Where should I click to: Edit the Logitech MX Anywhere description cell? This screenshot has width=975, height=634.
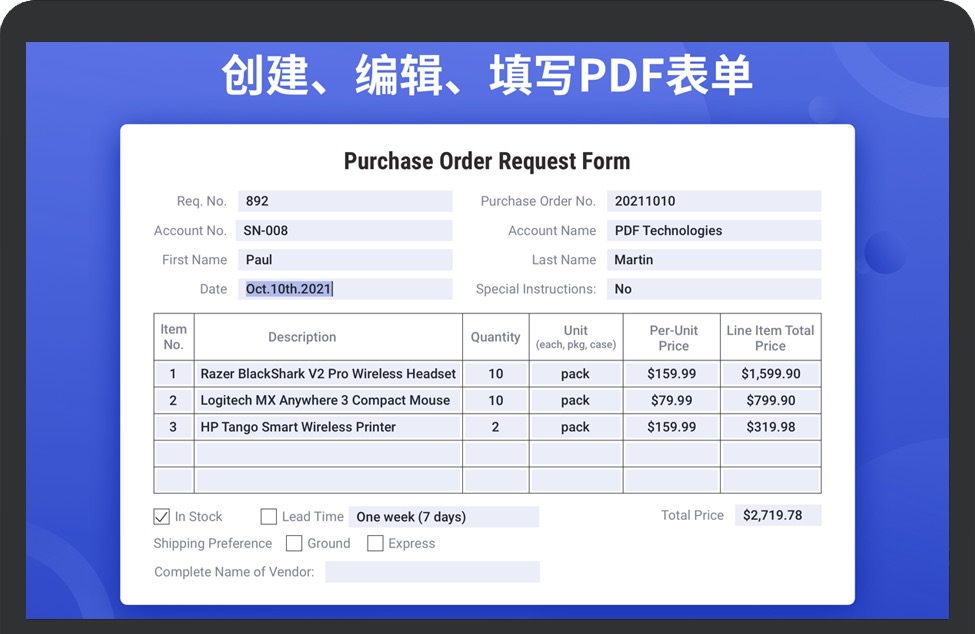[x=328, y=400]
